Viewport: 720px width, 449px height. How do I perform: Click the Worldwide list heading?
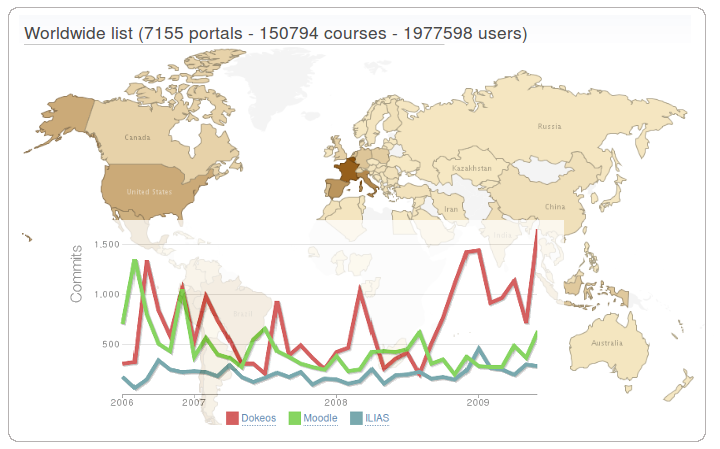[x=275, y=34]
